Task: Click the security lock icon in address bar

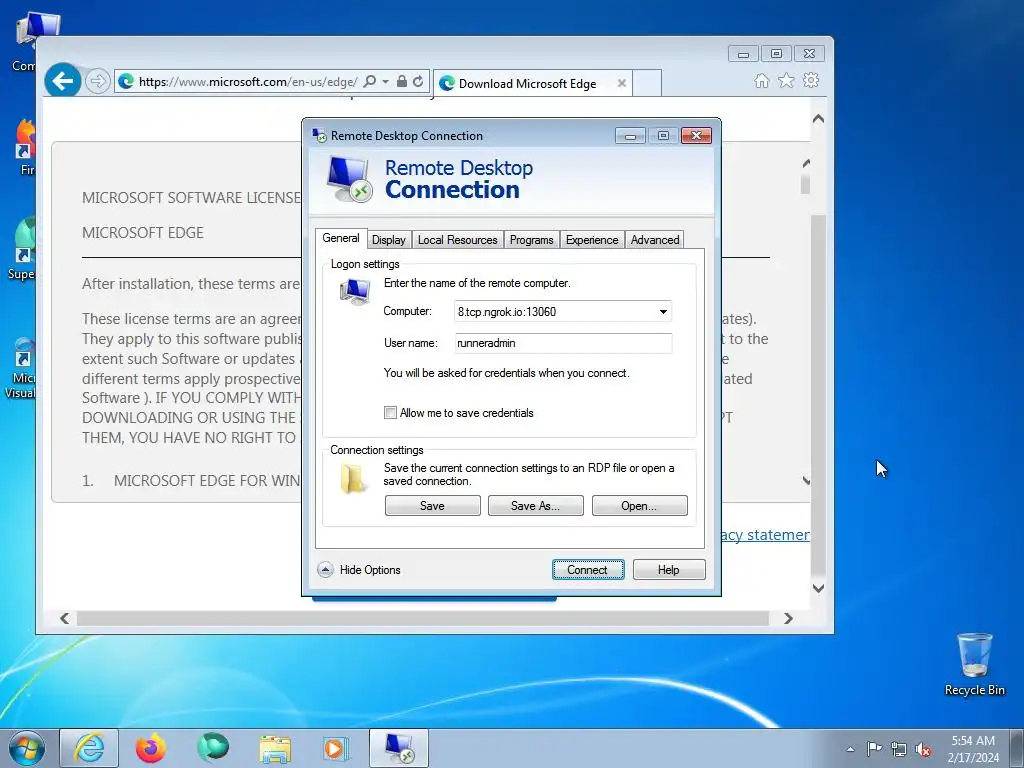Action: (x=402, y=82)
